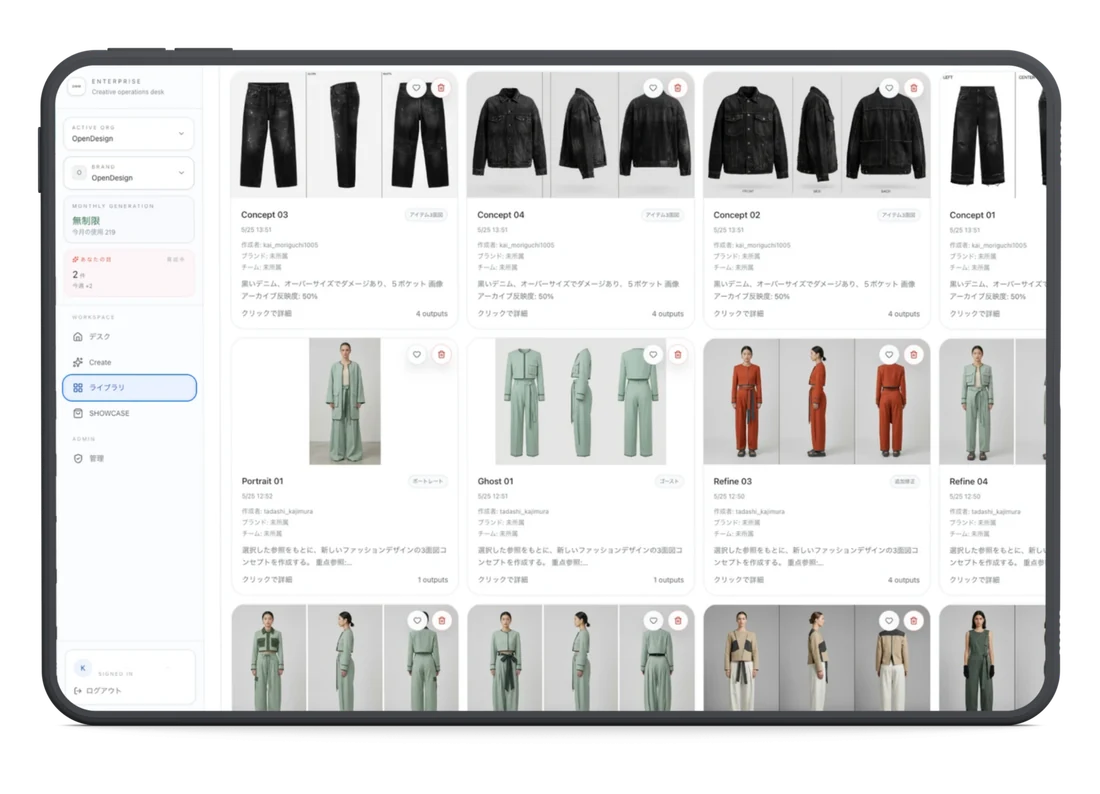Click the Monthly Generation 無制限 panel
Screen dimensions: 1100x794
[129, 220]
